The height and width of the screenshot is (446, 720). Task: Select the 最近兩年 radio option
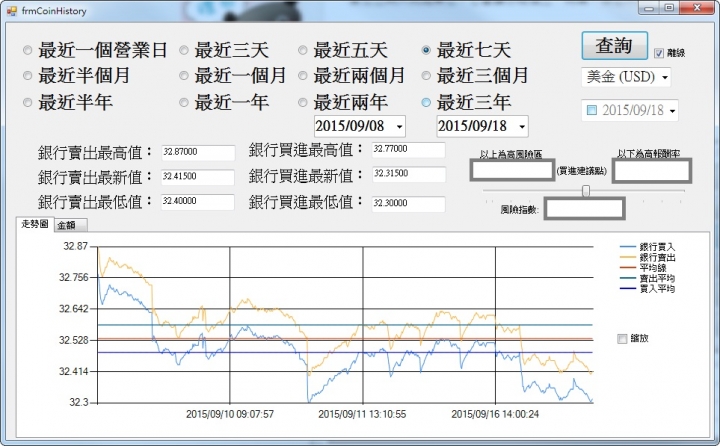click(303, 102)
